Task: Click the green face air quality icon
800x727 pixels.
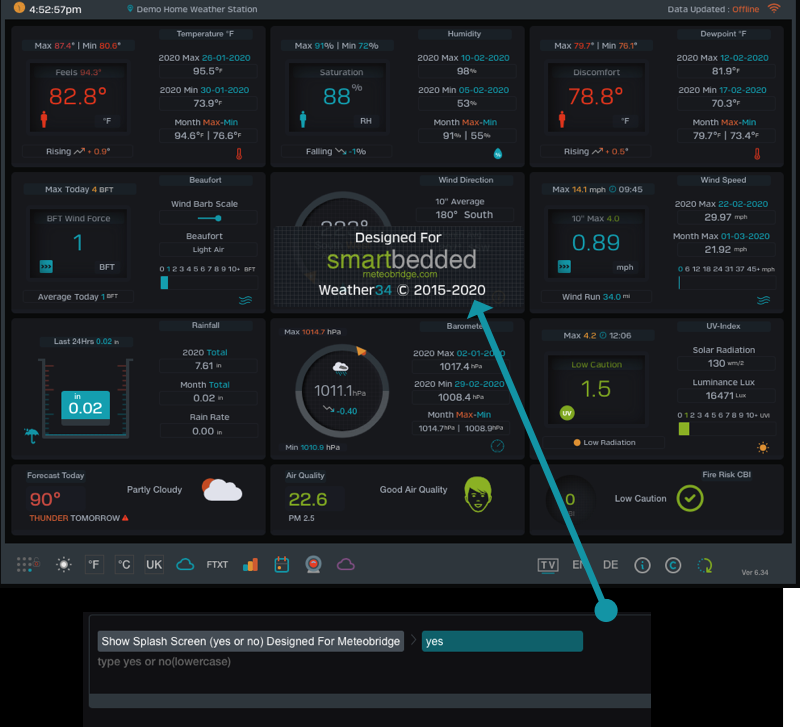Action: 478,494
